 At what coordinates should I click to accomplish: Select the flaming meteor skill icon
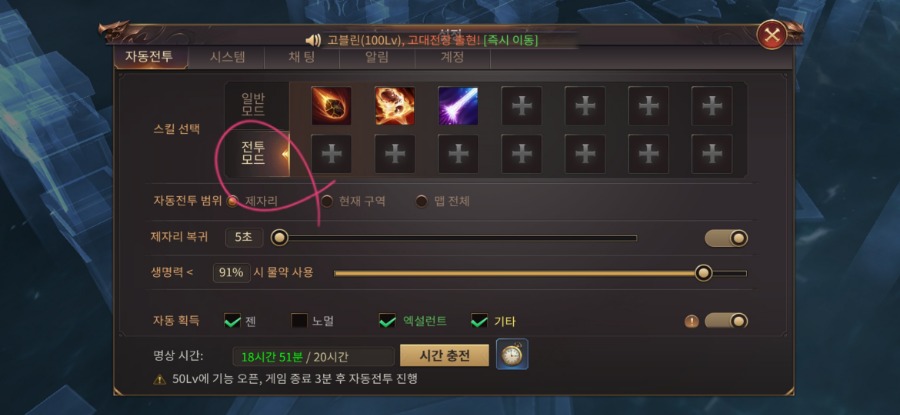point(331,106)
